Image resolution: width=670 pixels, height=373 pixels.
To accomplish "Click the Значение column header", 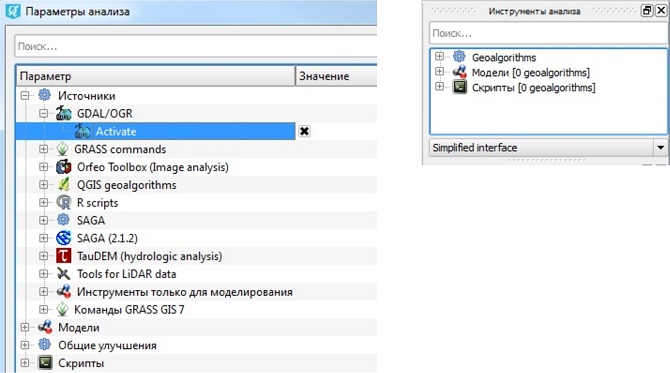I will (x=336, y=76).
